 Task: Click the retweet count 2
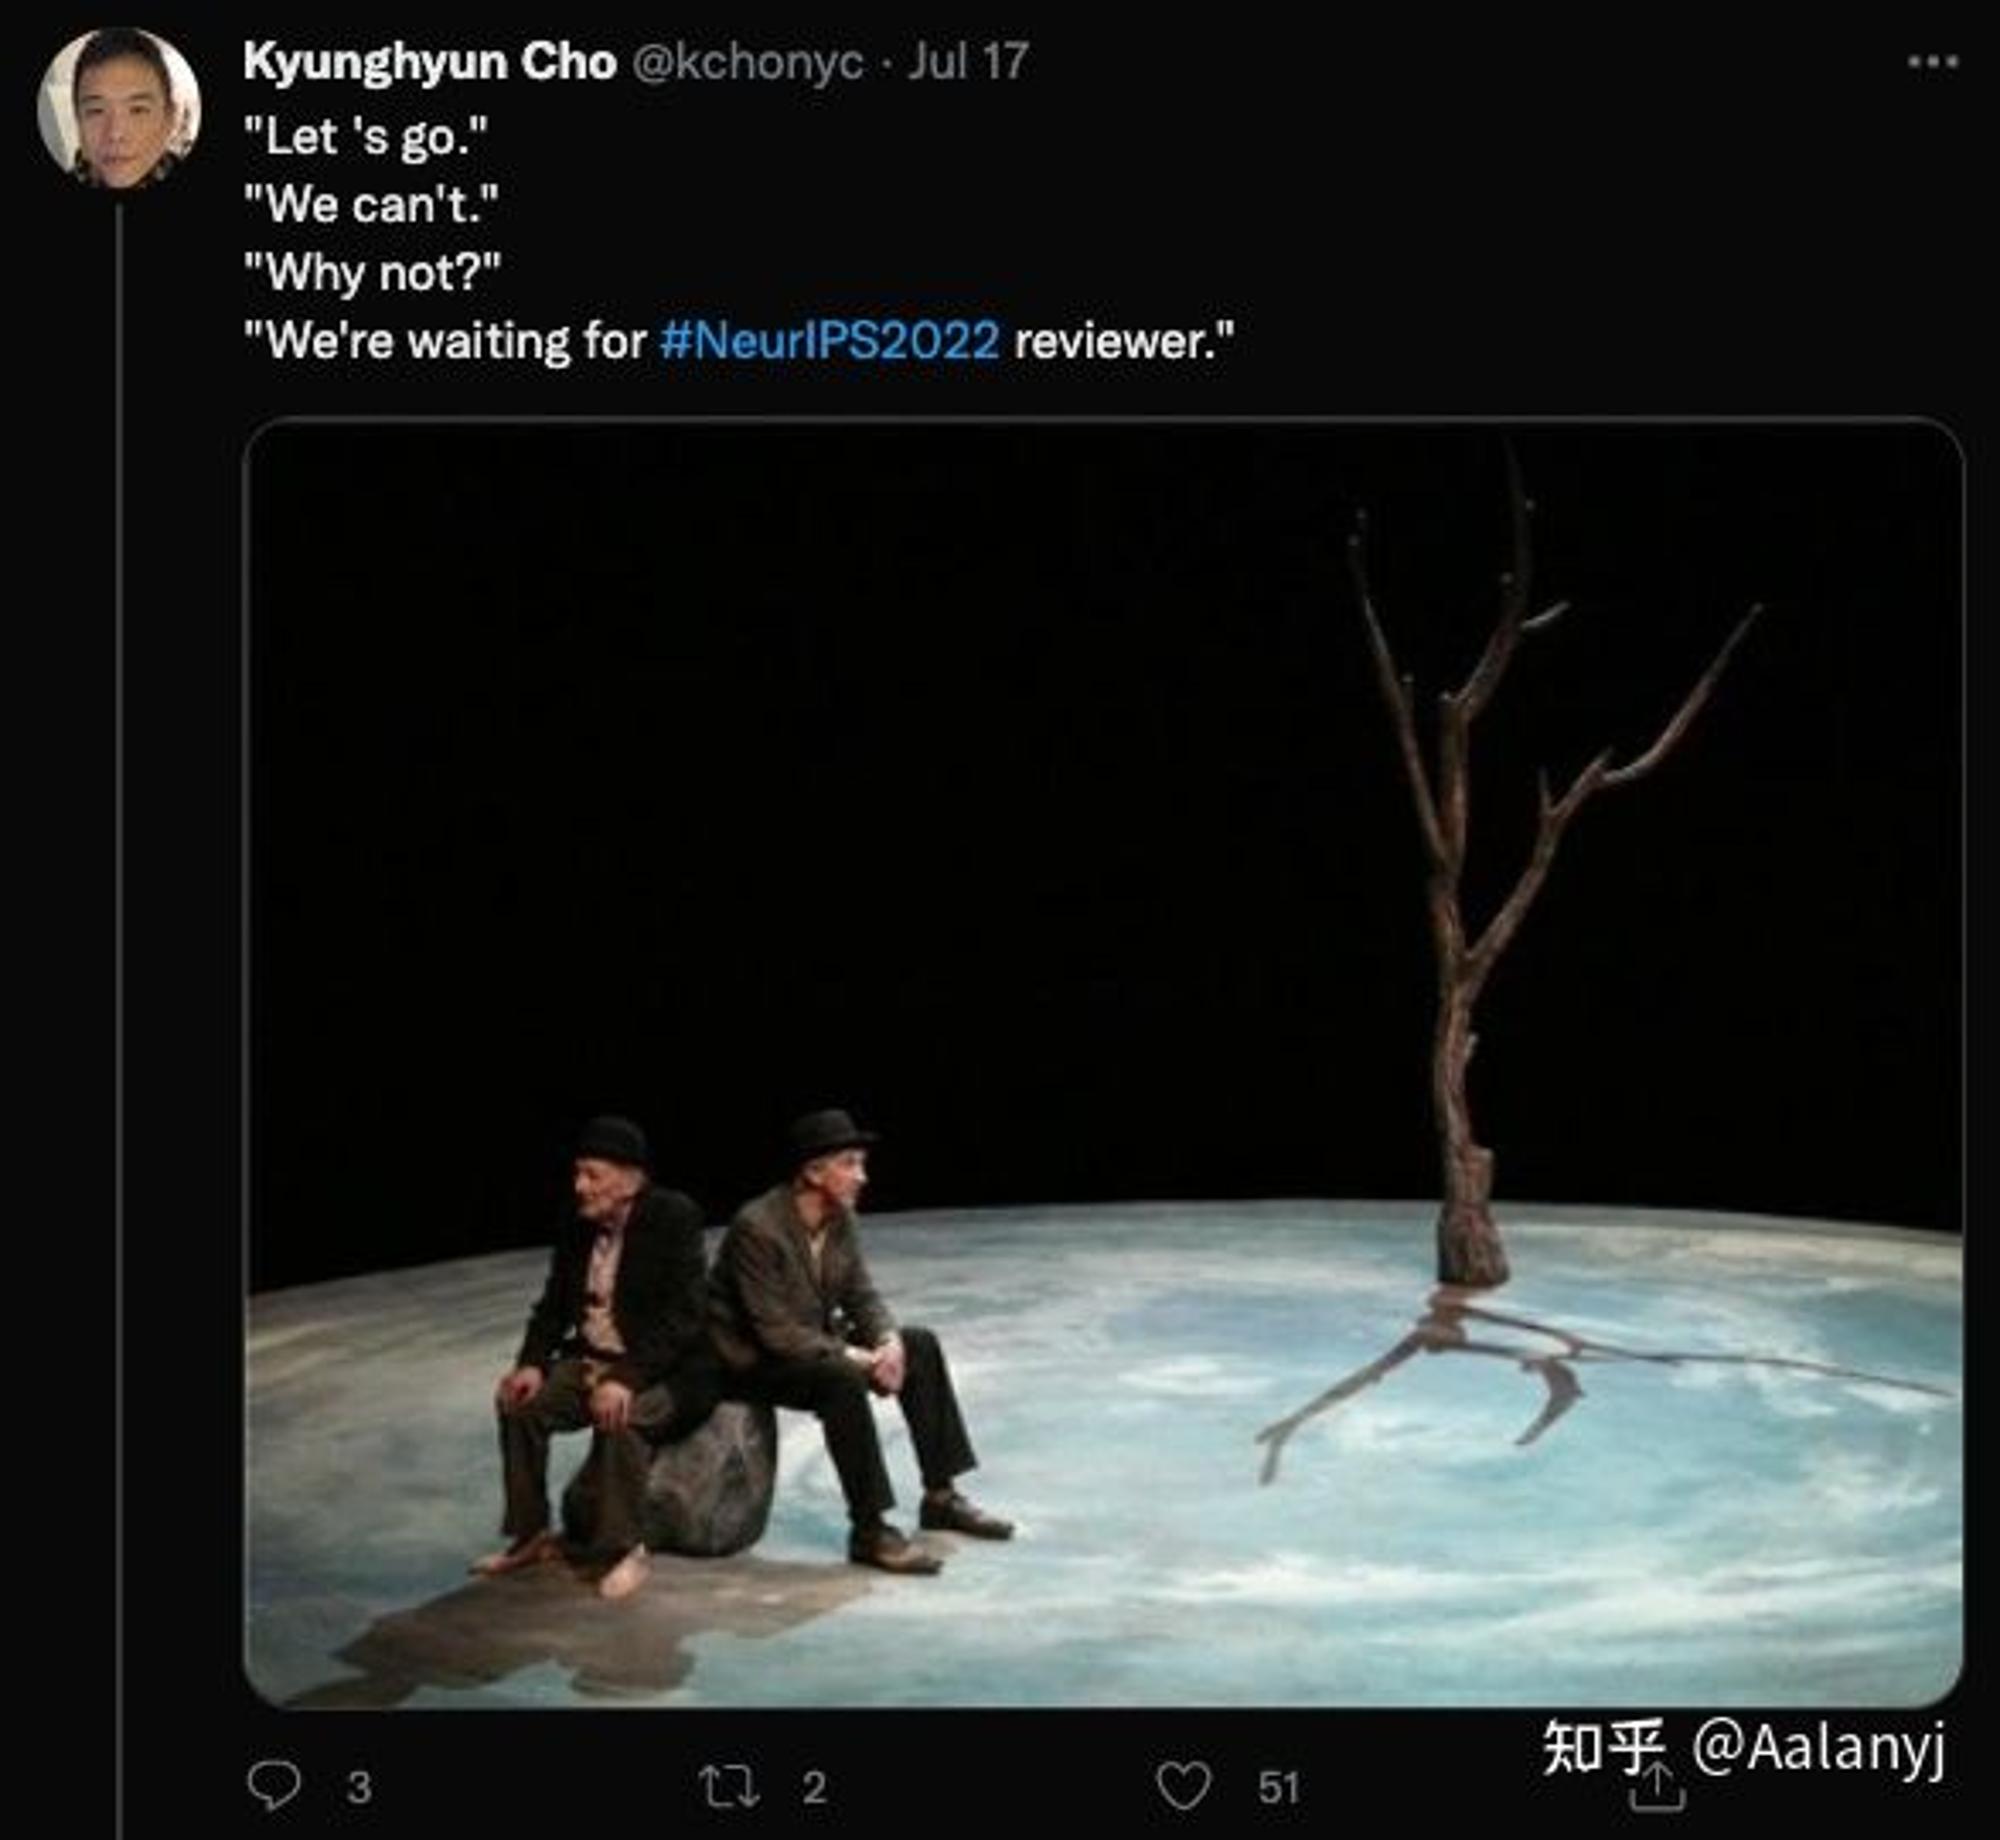tap(814, 1788)
